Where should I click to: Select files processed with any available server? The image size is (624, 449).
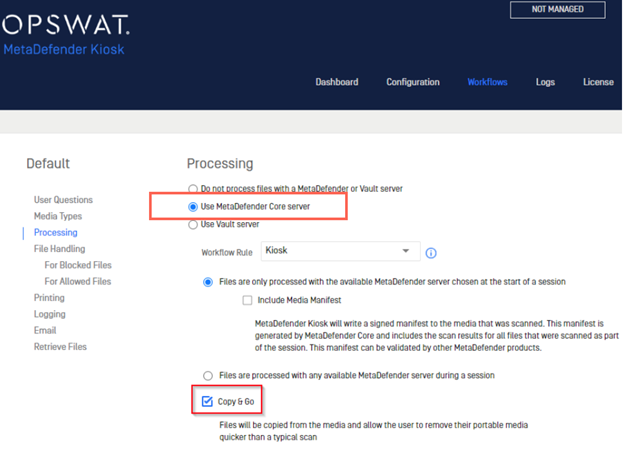208,375
